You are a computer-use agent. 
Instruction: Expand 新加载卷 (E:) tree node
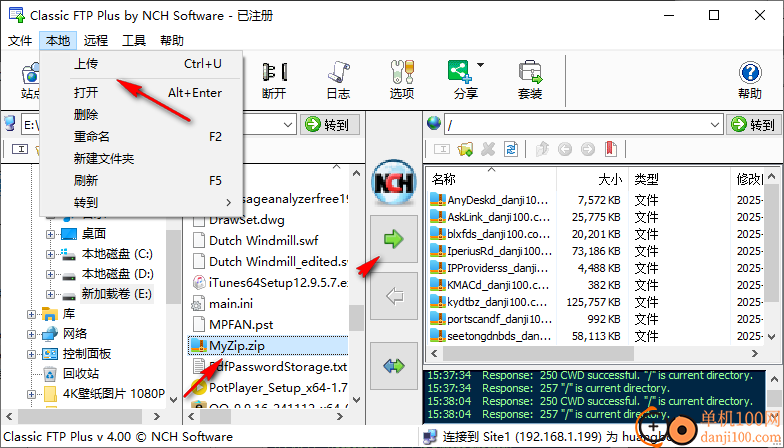coord(50,294)
